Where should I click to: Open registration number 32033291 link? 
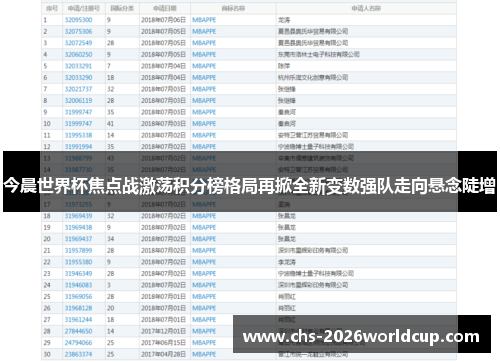point(78,66)
